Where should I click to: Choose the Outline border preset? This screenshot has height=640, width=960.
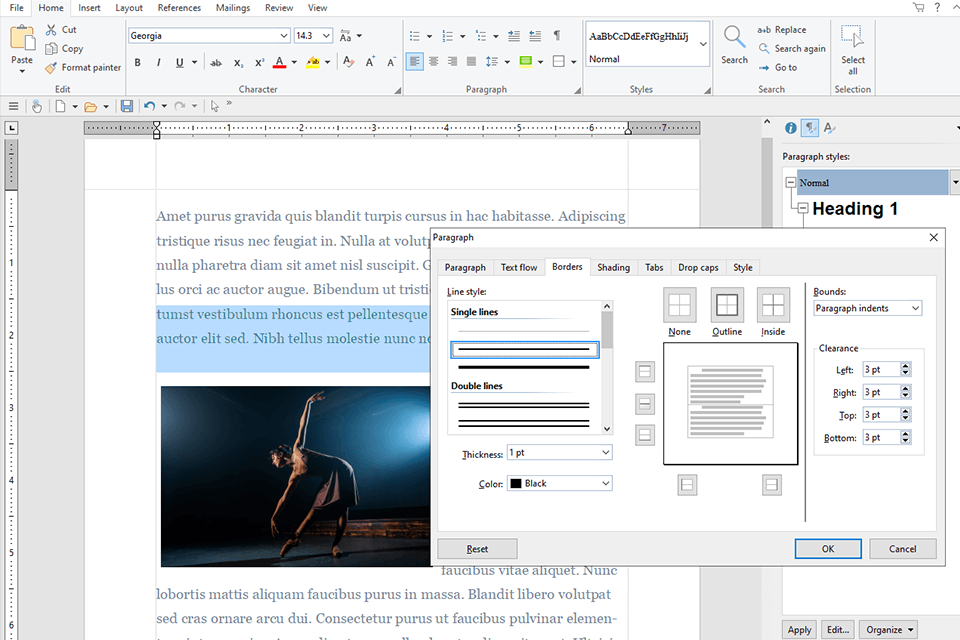click(725, 306)
